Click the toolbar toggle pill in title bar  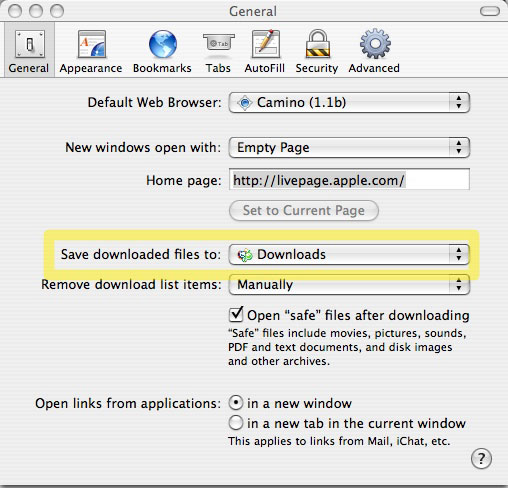[x=490, y=11]
